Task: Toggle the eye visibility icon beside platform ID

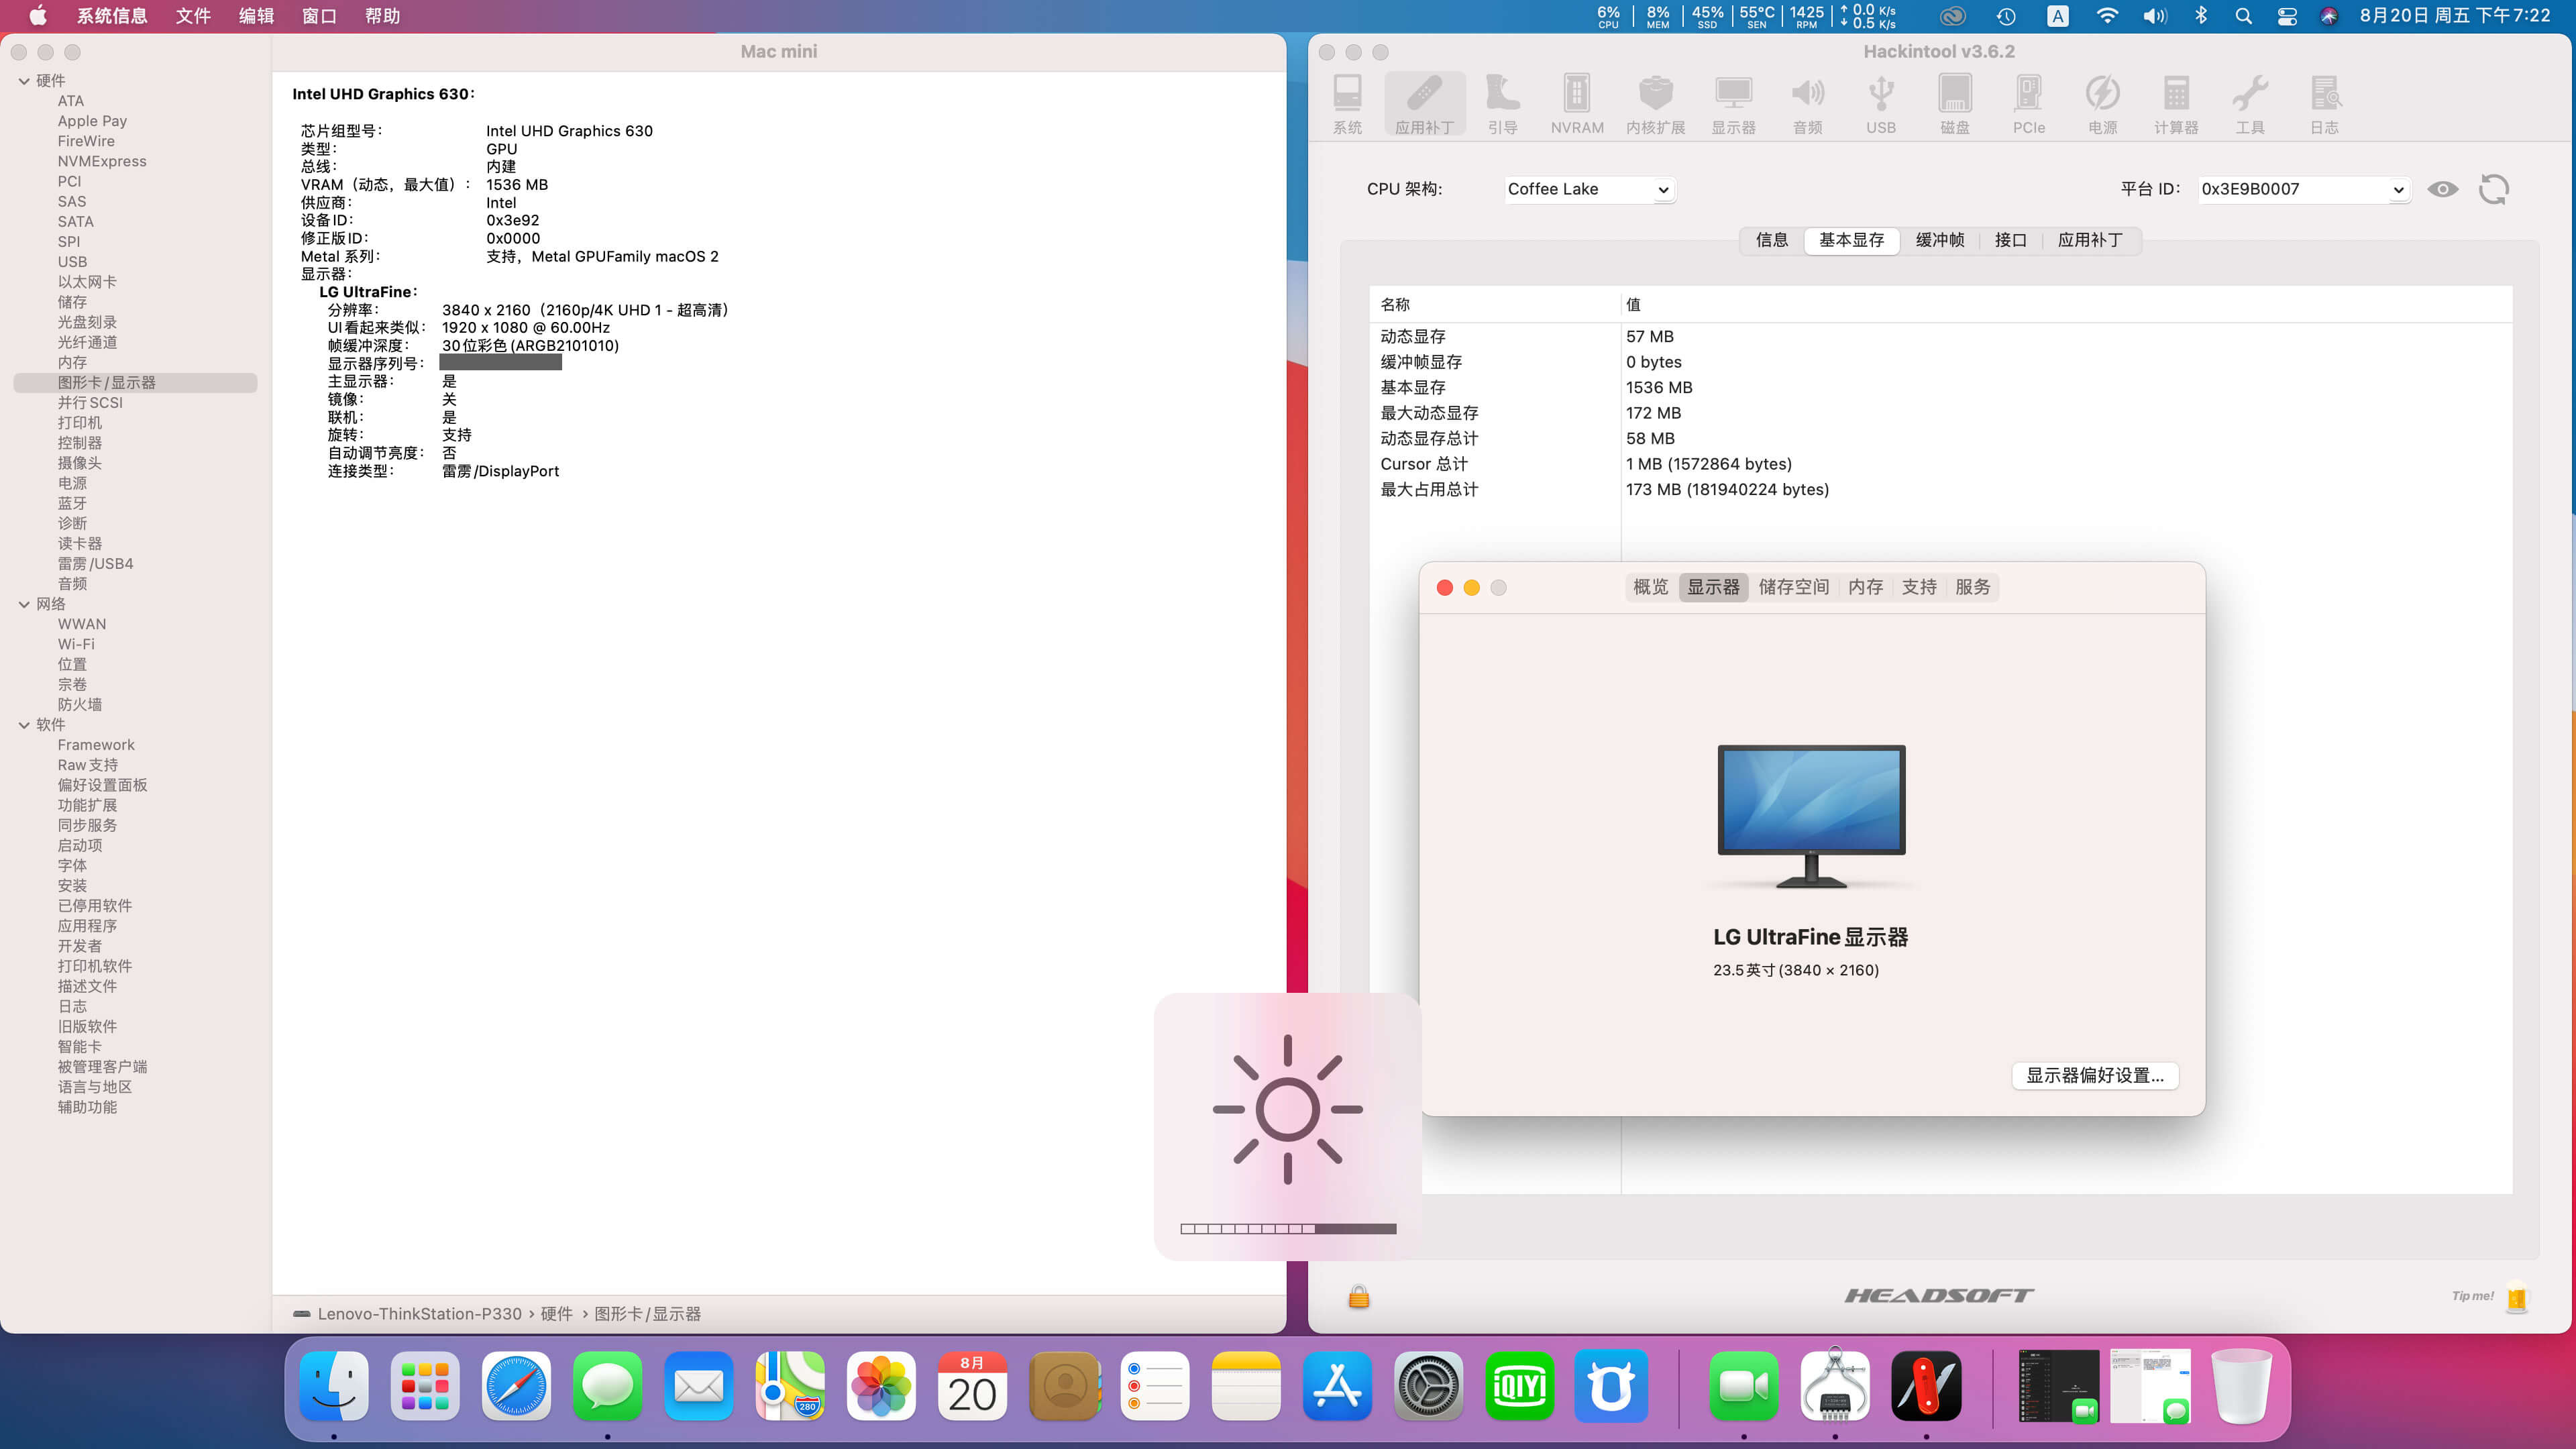Action: point(2442,189)
